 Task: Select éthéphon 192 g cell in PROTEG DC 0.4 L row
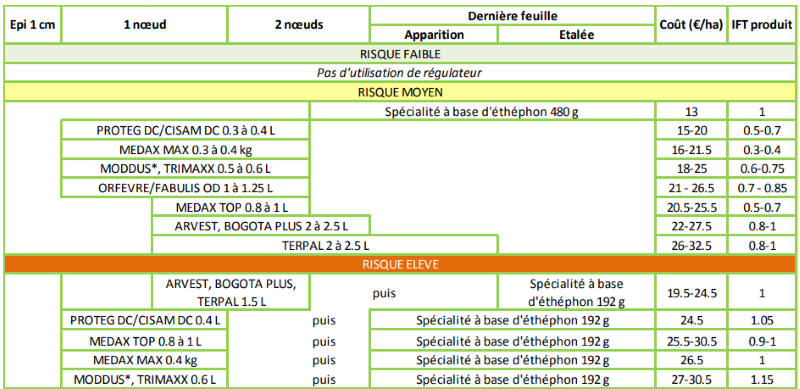point(512,321)
